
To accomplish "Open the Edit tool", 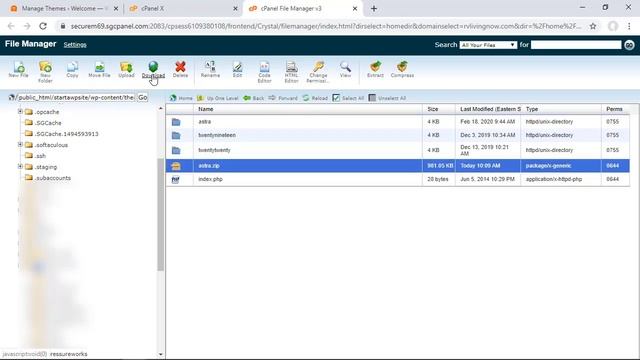I will coord(237,69).
